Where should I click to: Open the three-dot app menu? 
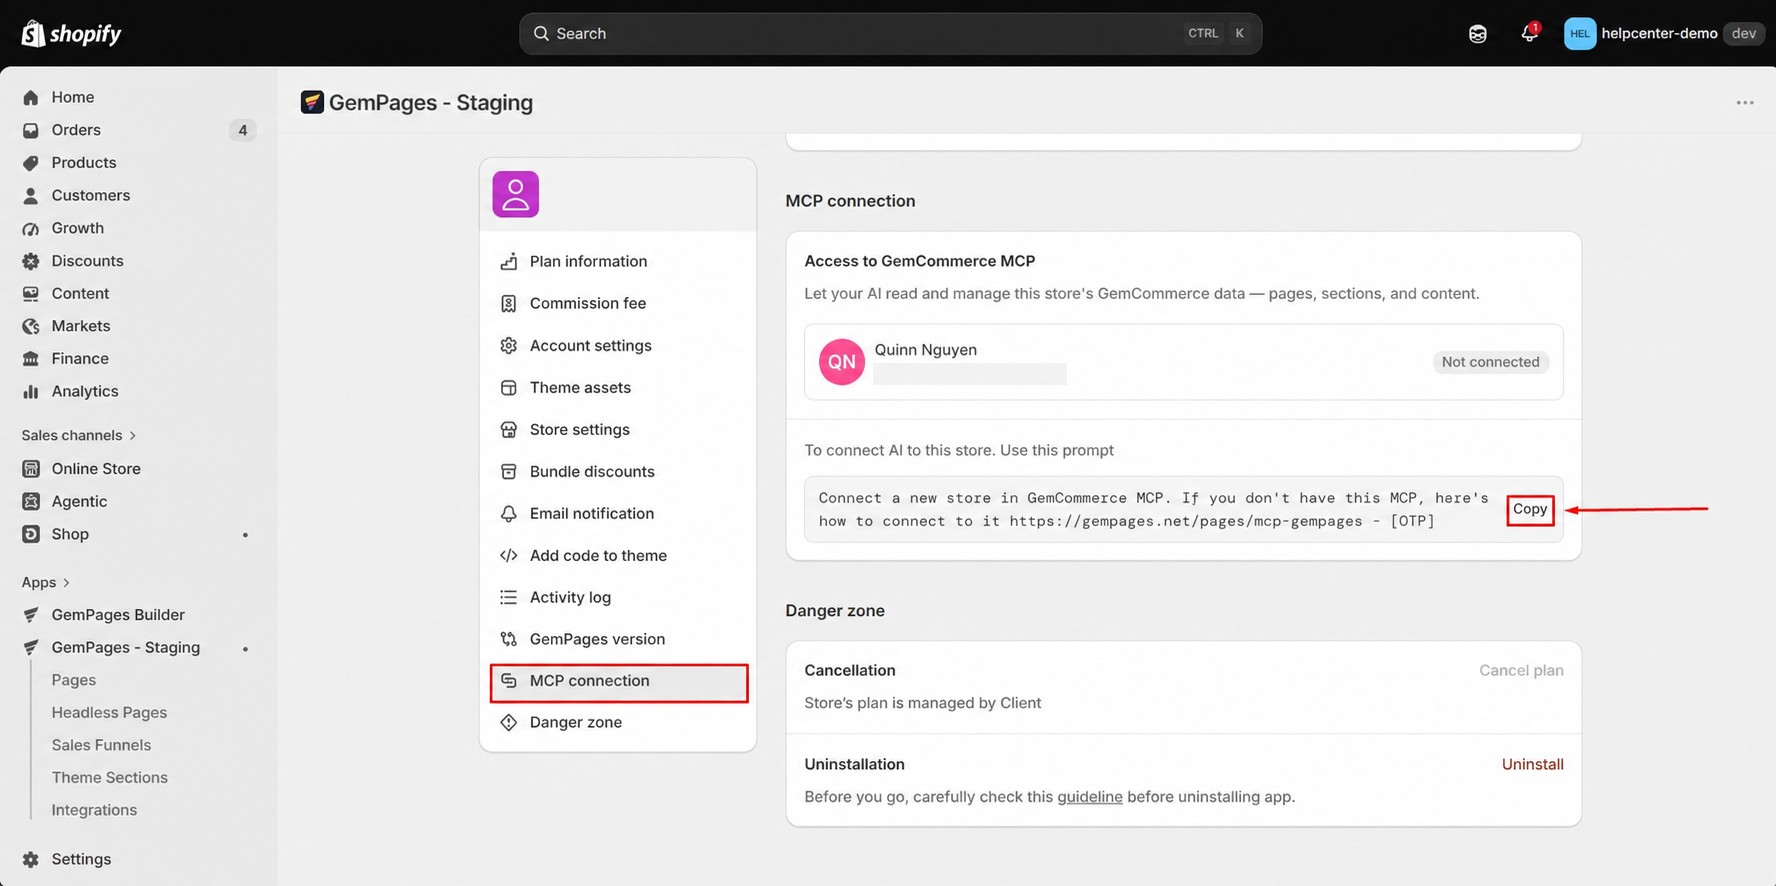pos(1745,103)
